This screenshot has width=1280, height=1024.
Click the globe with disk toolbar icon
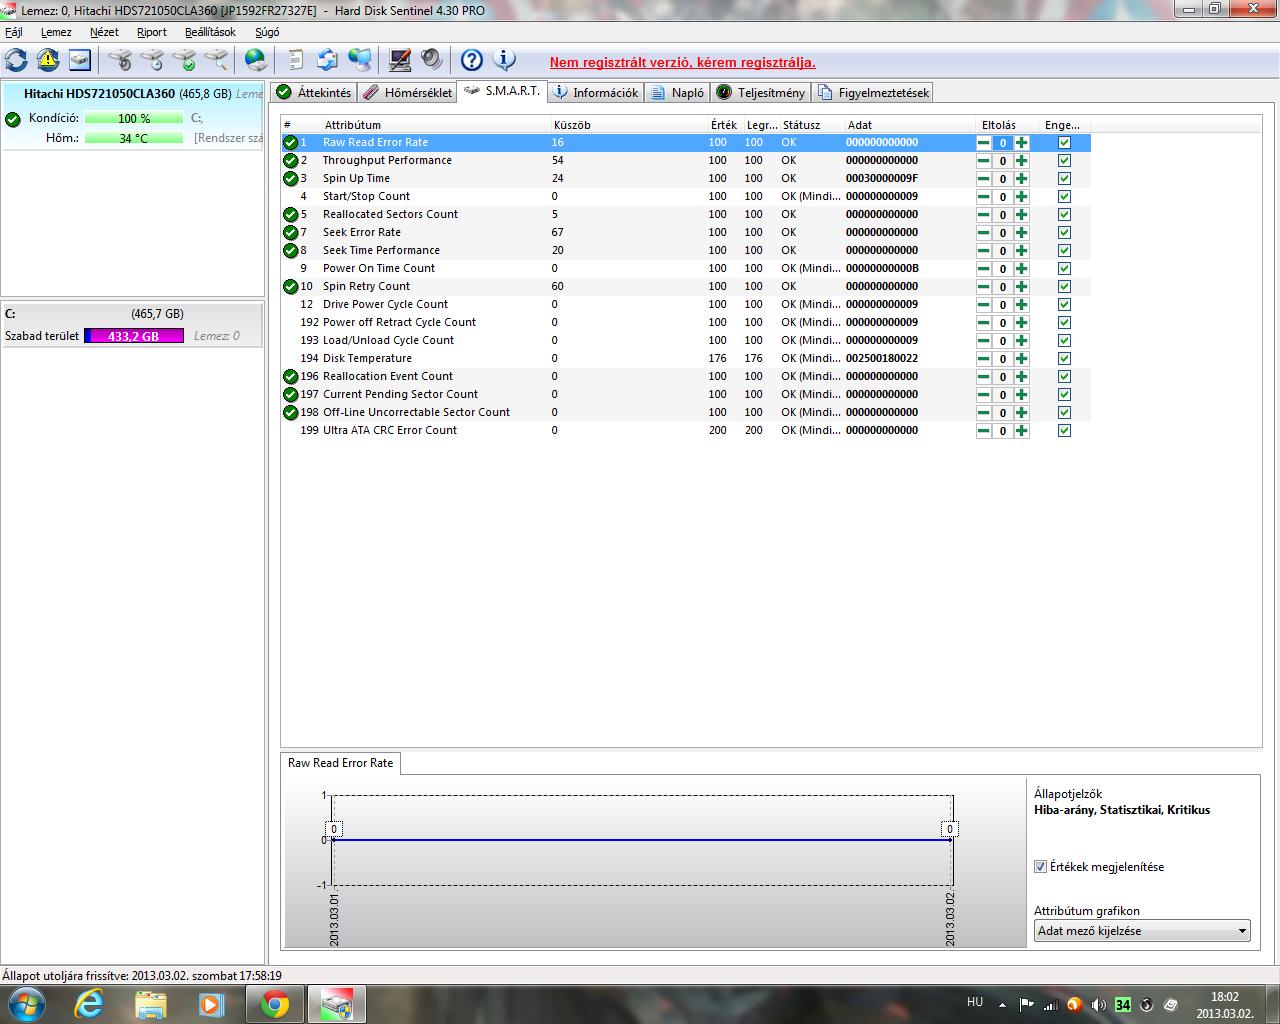[256, 60]
